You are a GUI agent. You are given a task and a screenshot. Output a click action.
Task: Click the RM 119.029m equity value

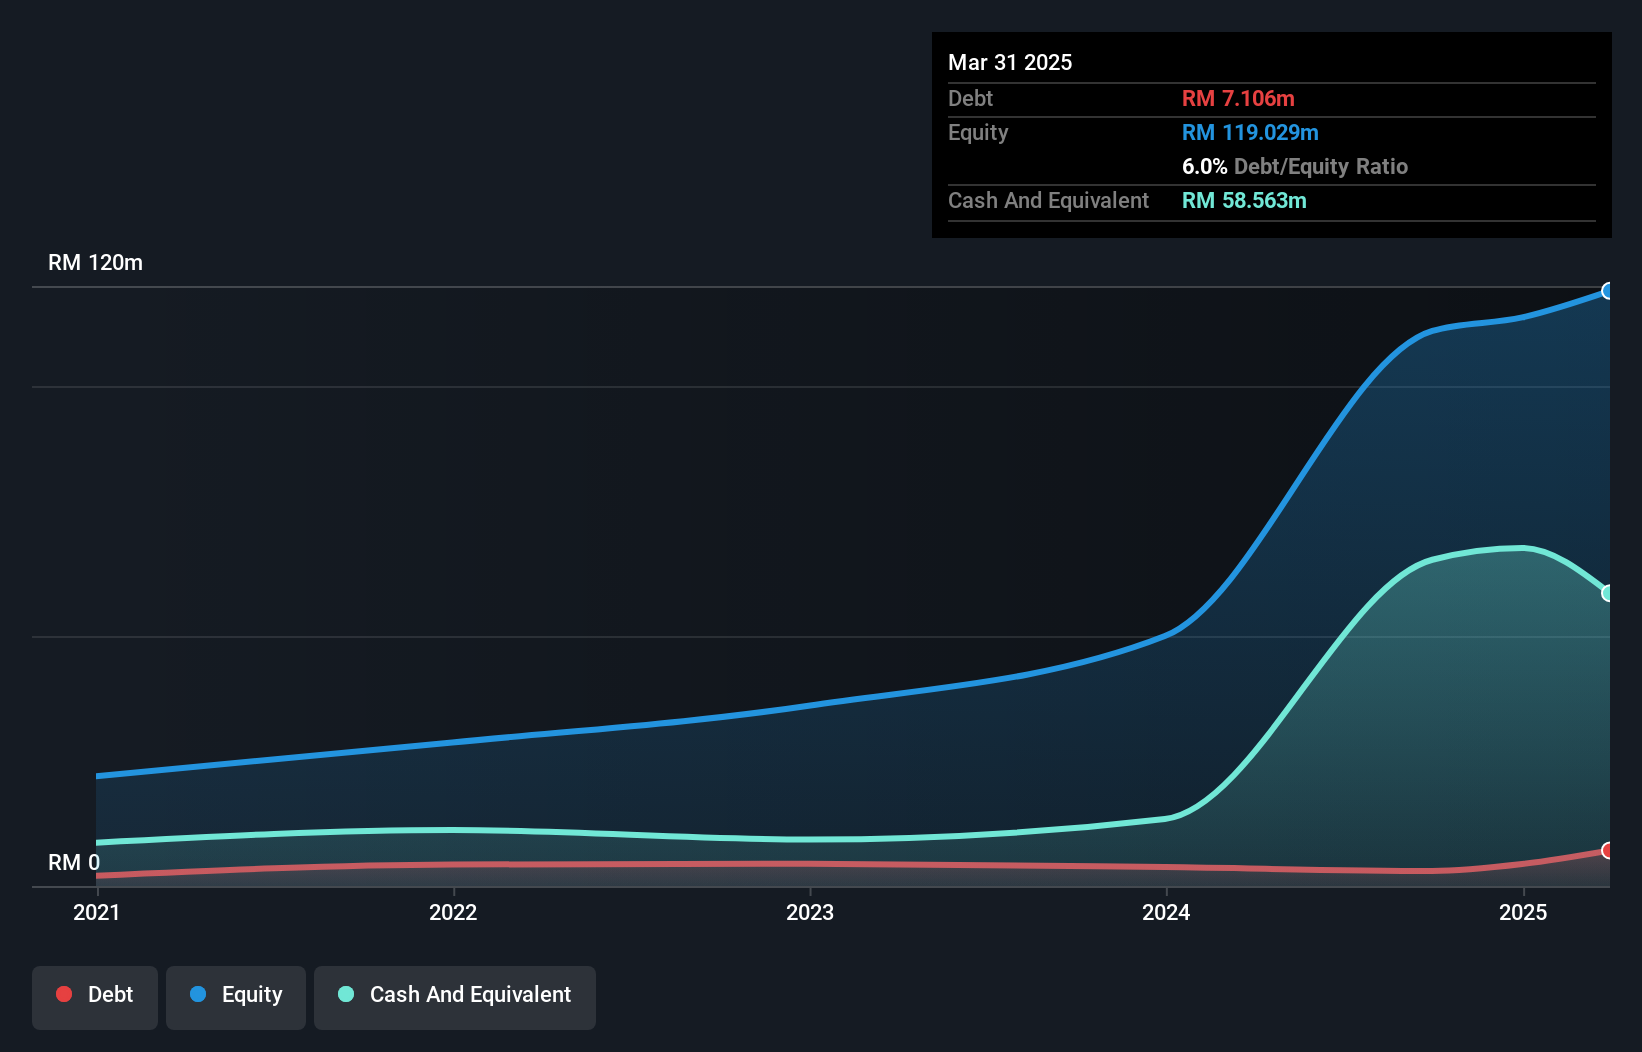[x=1250, y=132]
